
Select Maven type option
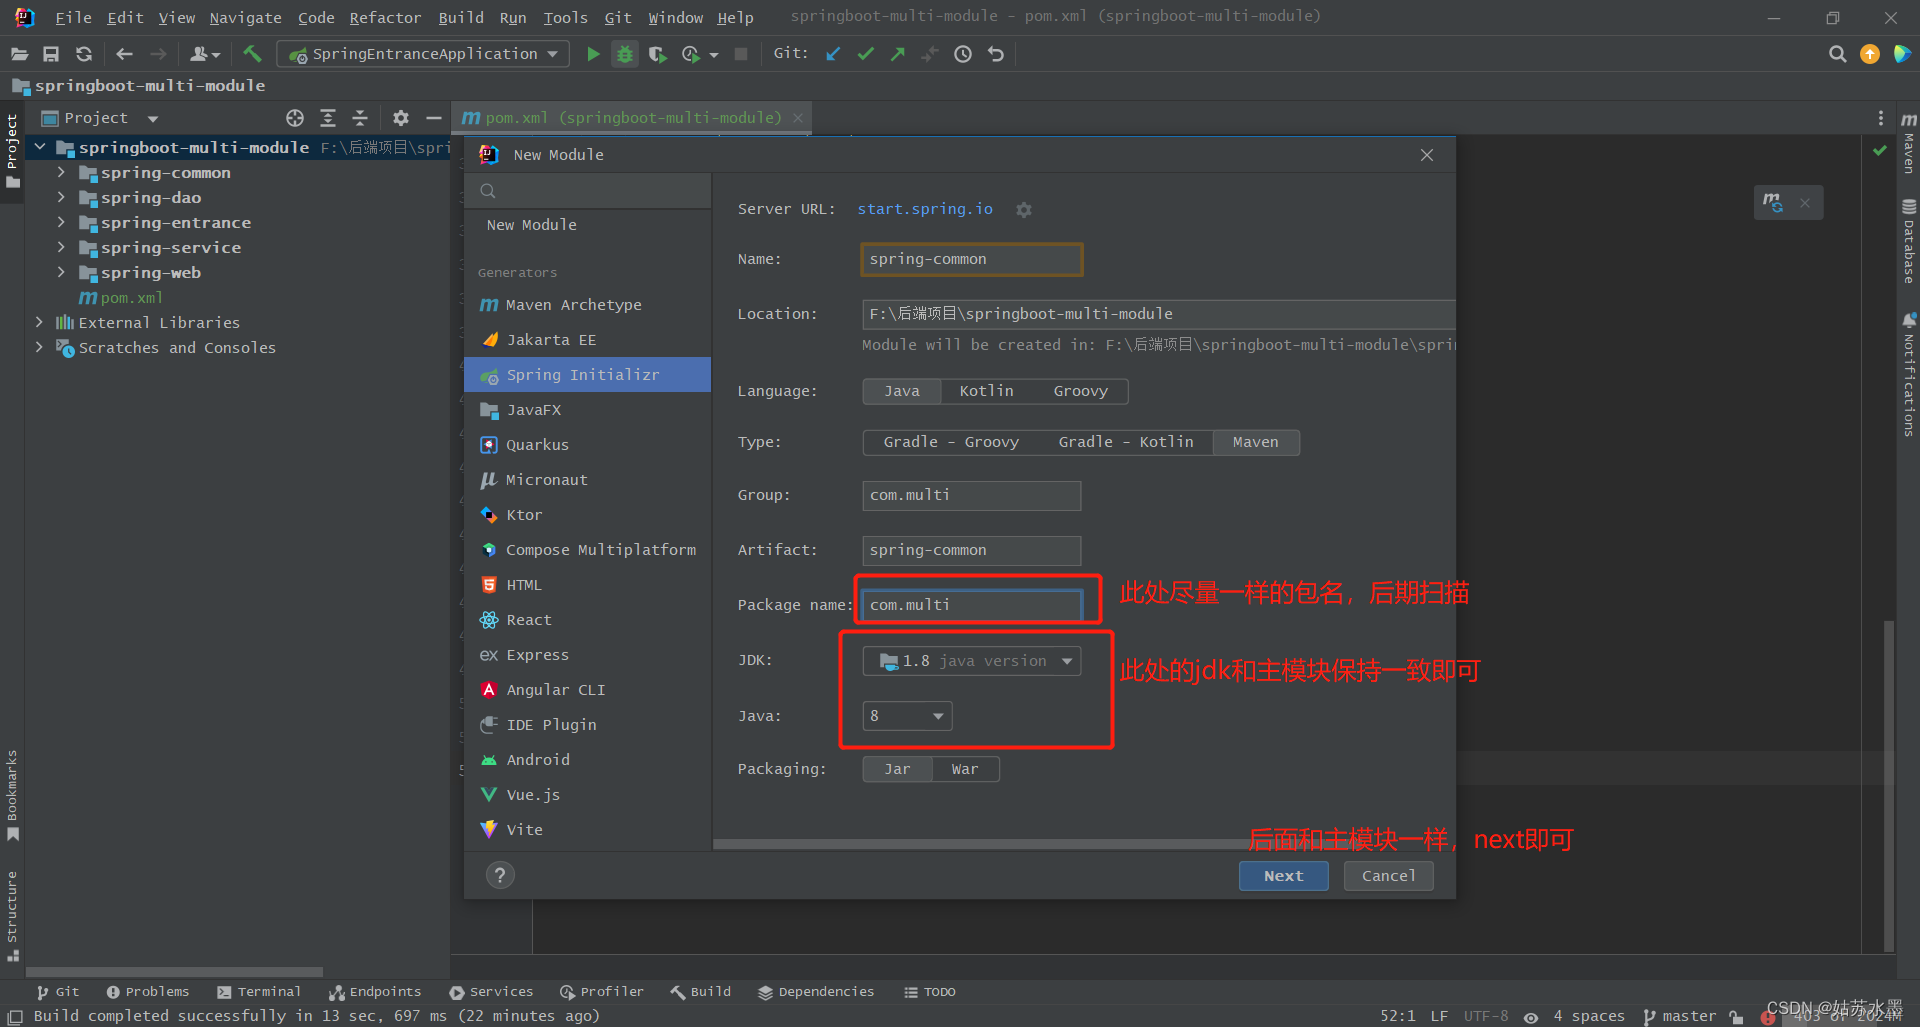1256,442
